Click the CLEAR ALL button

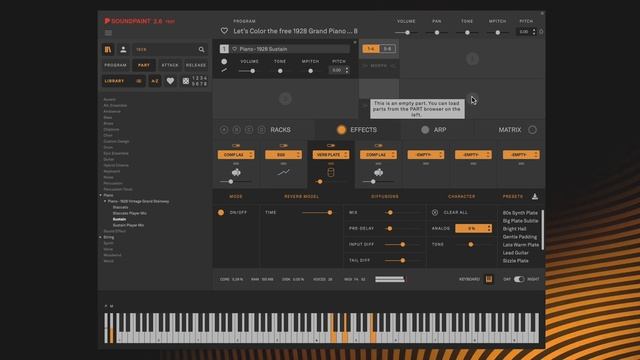[456, 212]
